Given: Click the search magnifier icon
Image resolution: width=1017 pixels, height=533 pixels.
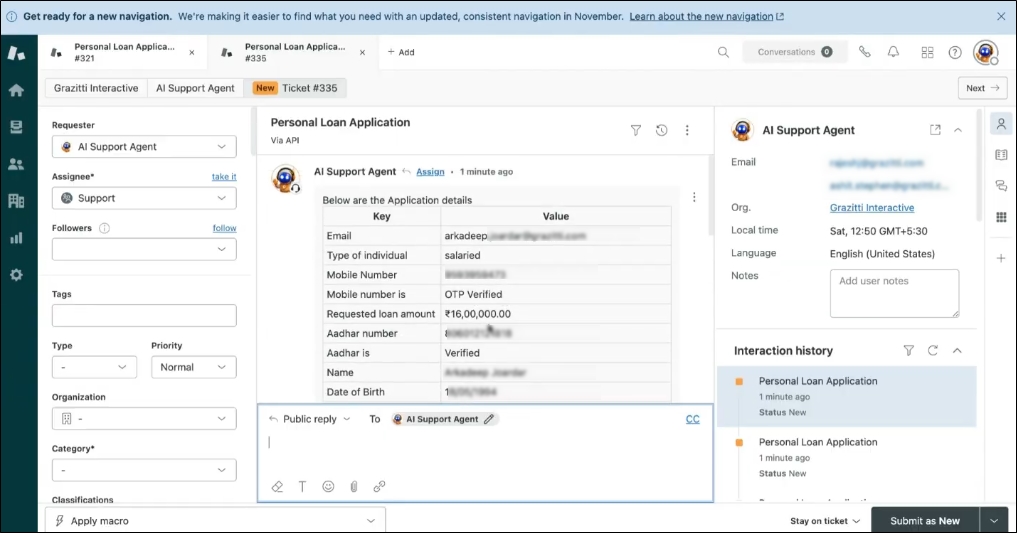Looking at the screenshot, I should point(723,52).
